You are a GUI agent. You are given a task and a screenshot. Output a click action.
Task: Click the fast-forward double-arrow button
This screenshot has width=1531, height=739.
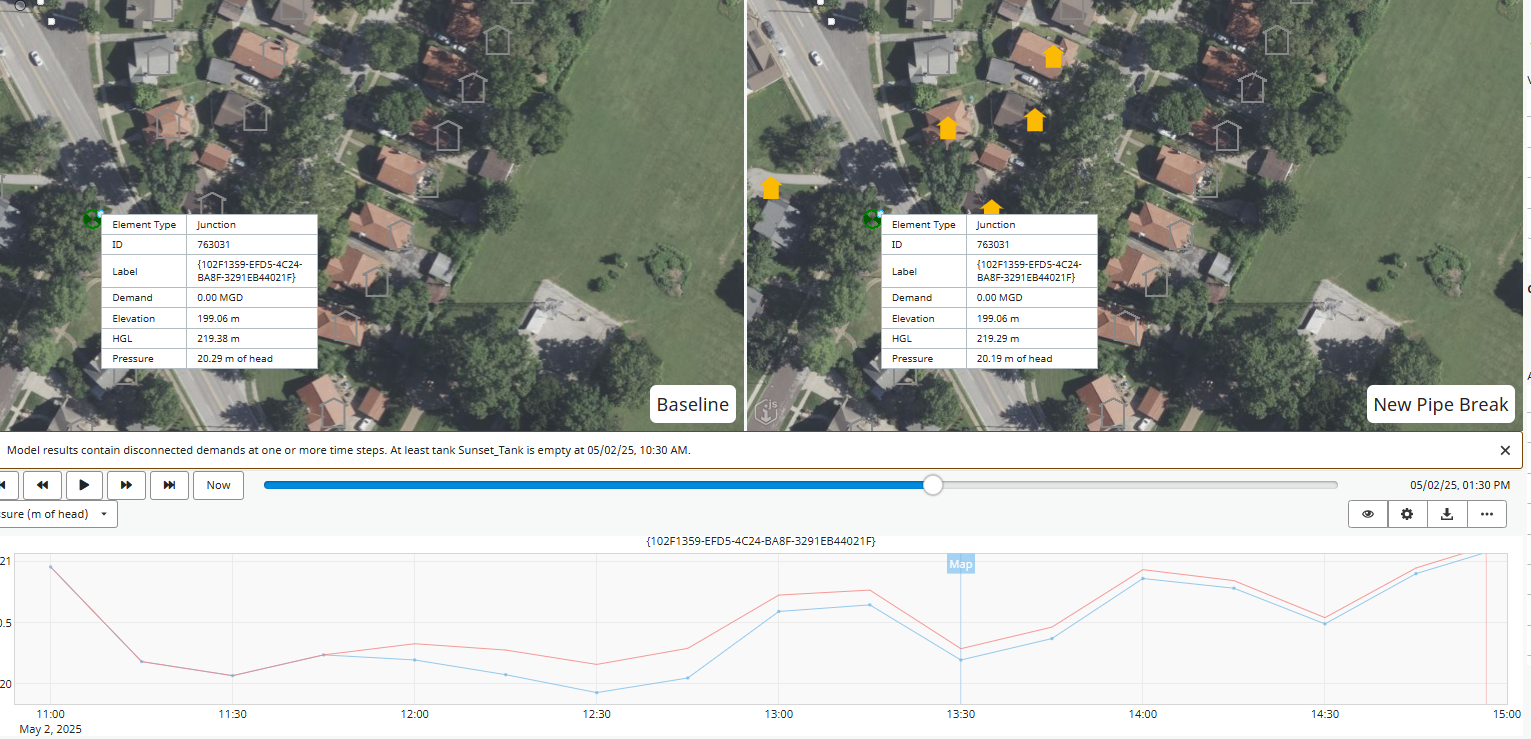coord(126,485)
